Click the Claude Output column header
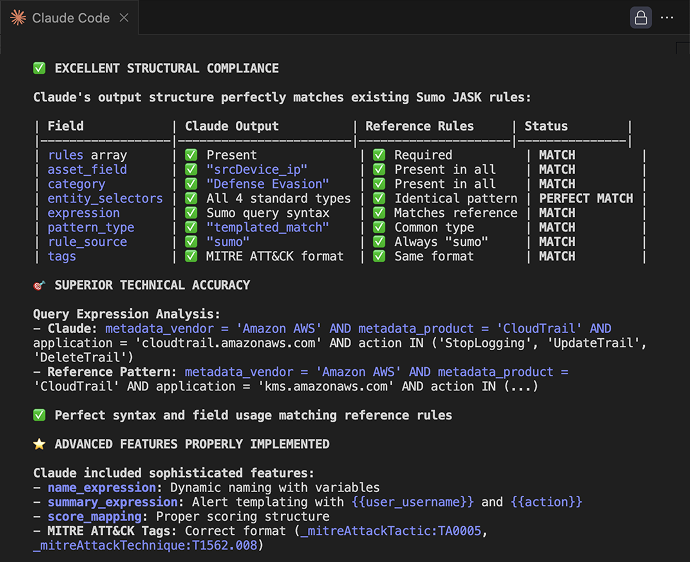The width and height of the screenshot is (690, 562). [x=232, y=126]
